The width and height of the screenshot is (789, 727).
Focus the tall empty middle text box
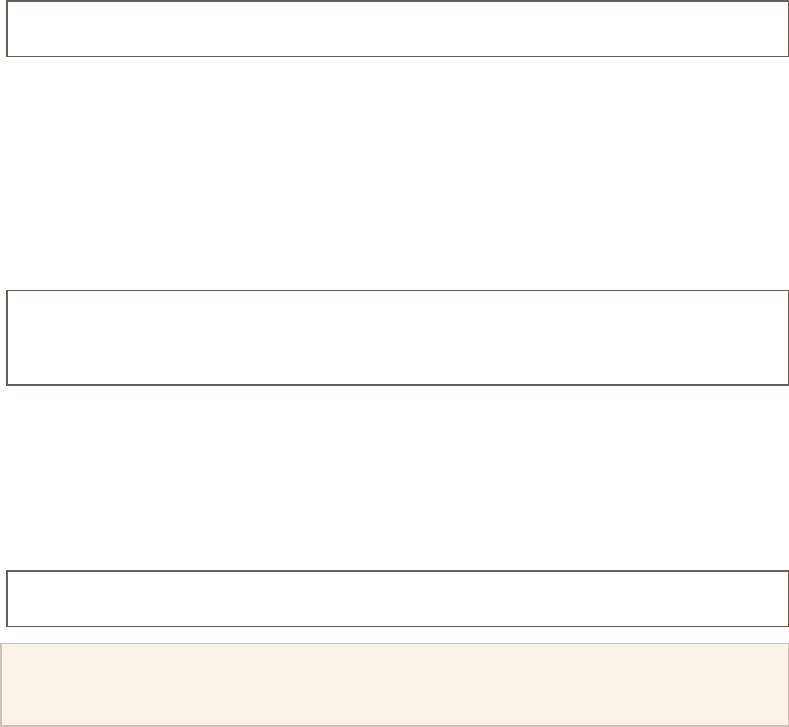(398, 338)
